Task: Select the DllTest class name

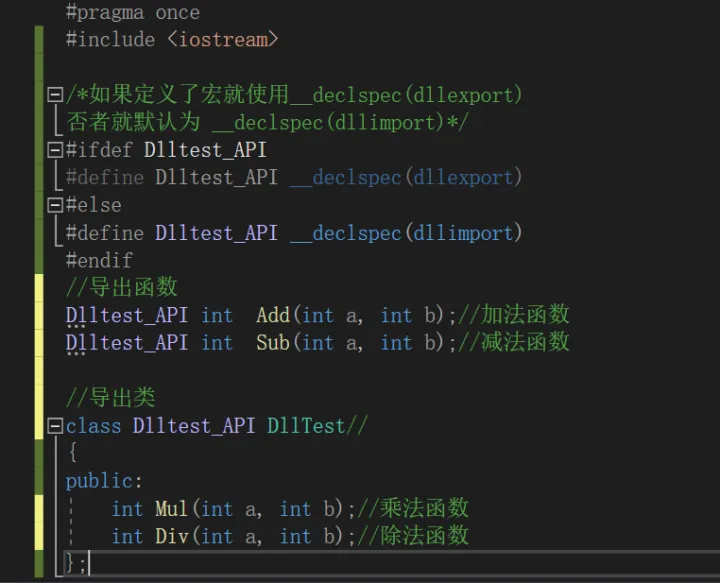Action: coord(306,426)
